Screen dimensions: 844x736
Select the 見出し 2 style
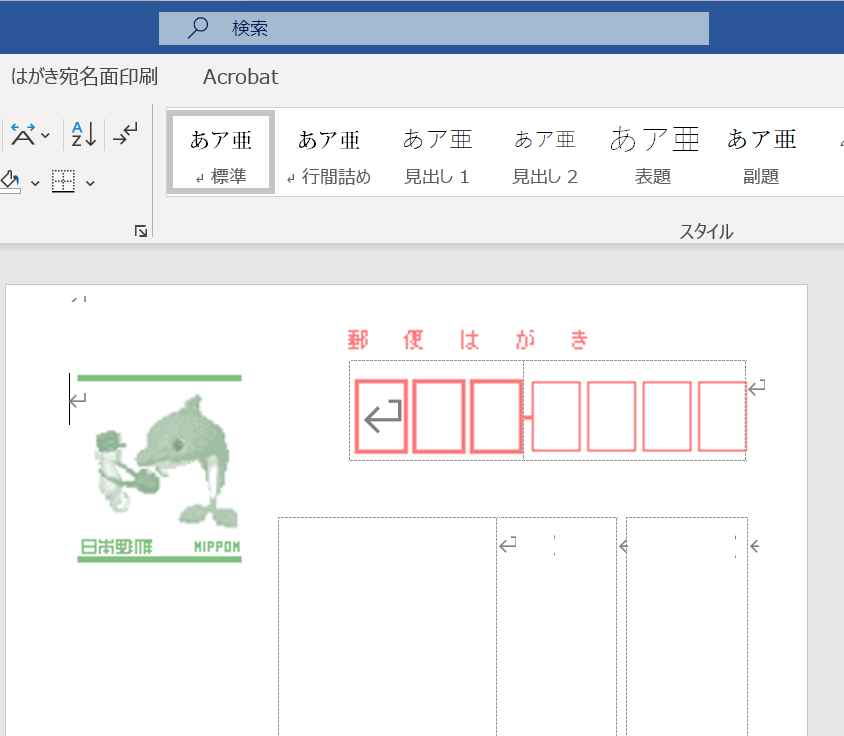[x=545, y=152]
